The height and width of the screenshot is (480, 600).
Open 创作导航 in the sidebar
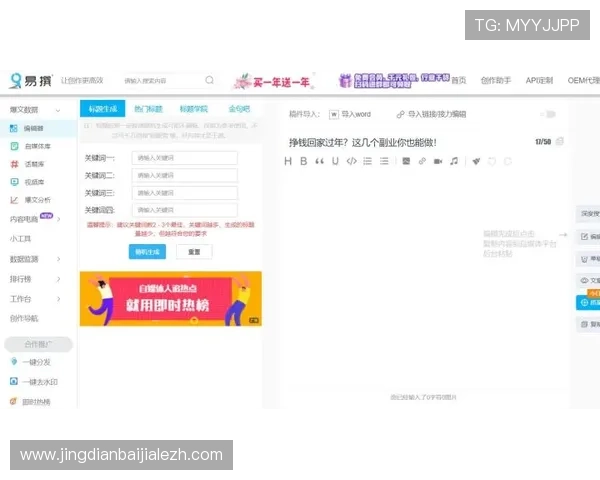click(x=24, y=318)
